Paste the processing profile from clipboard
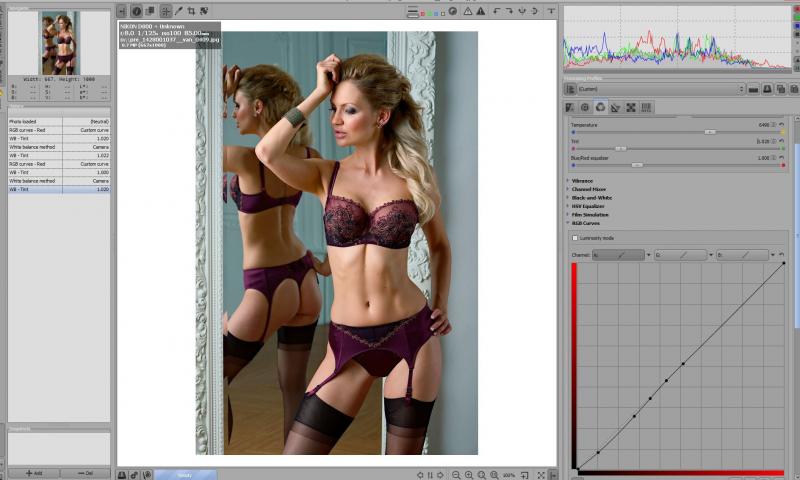Image resolution: width=800 pixels, height=480 pixels. [794, 89]
